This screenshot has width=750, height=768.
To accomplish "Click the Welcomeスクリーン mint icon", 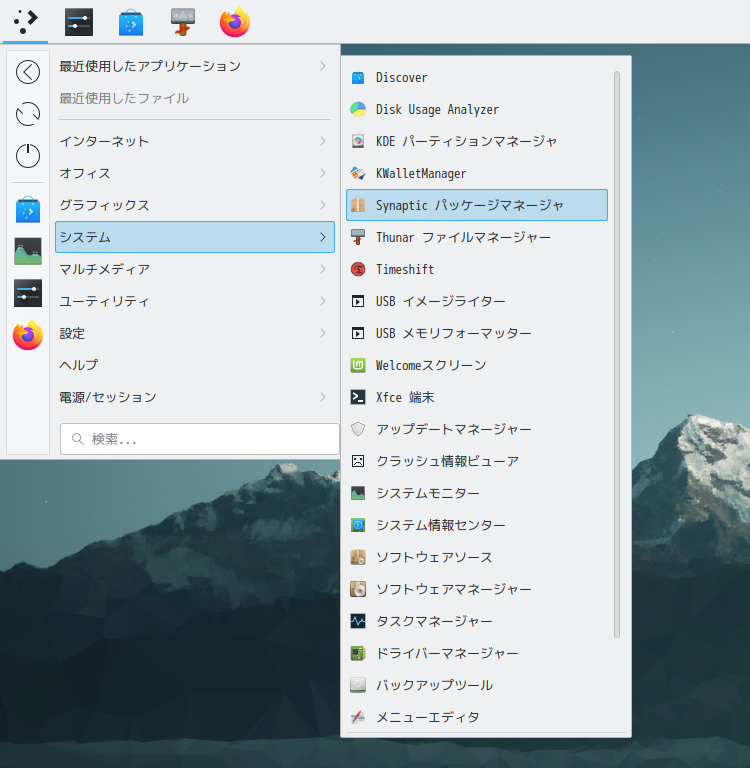I will tap(358, 365).
